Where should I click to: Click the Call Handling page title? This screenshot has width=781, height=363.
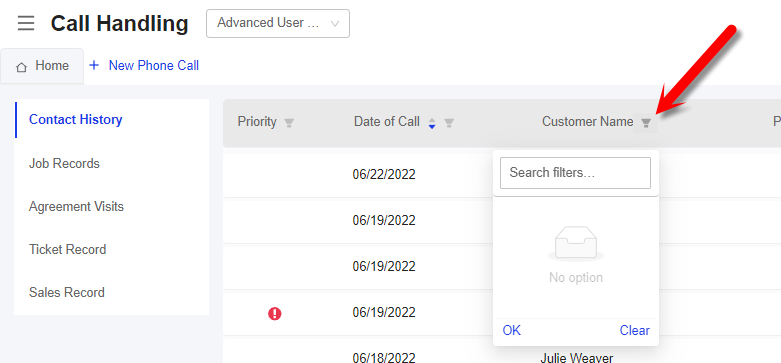click(120, 23)
